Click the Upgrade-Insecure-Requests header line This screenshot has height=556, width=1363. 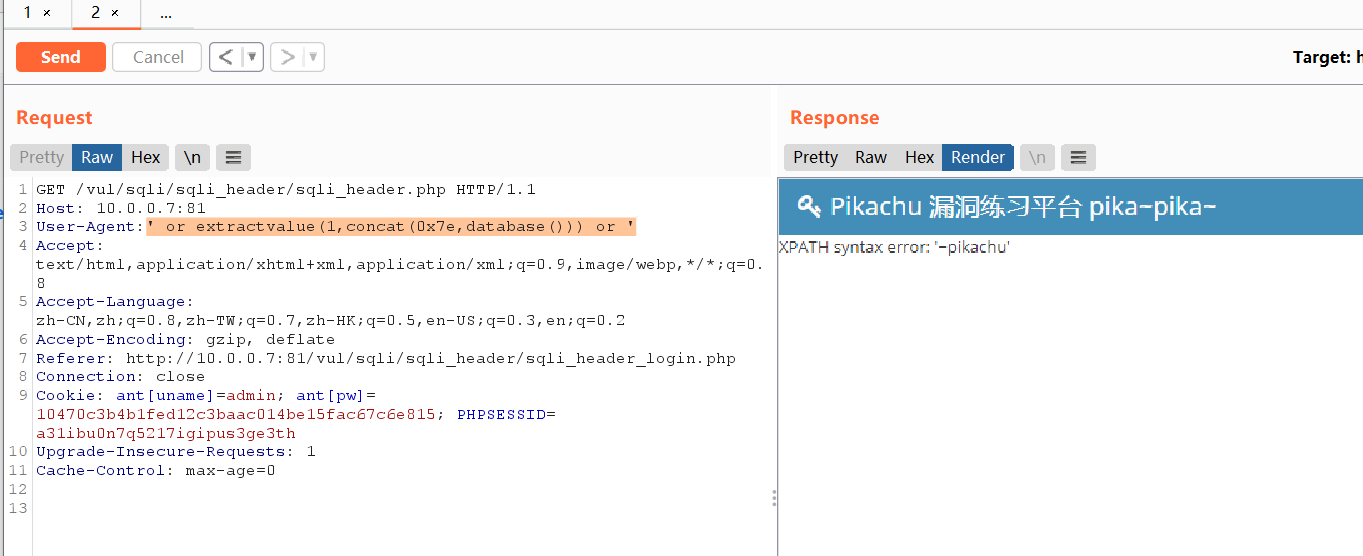point(176,452)
